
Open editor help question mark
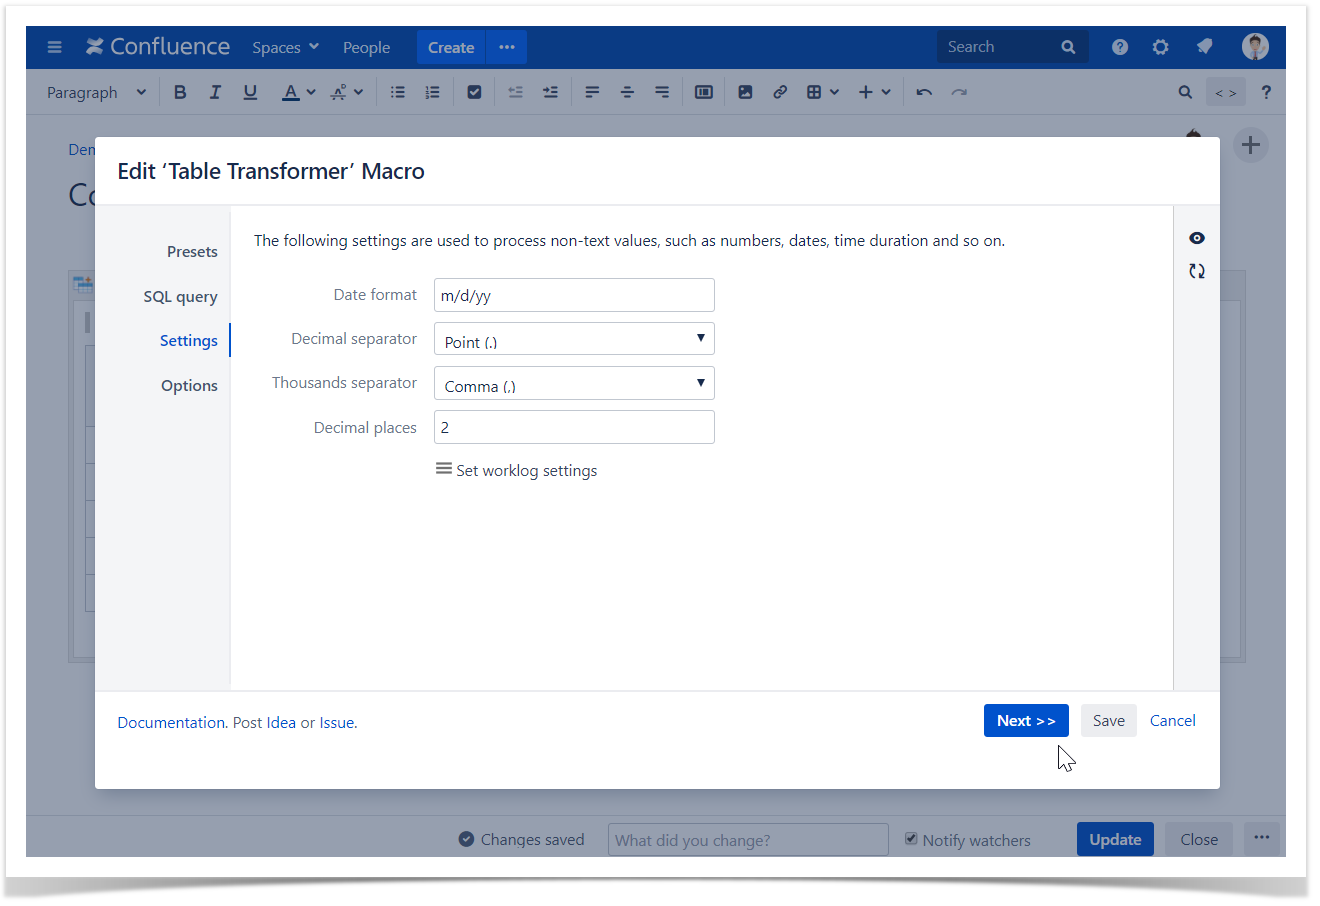tap(1266, 92)
